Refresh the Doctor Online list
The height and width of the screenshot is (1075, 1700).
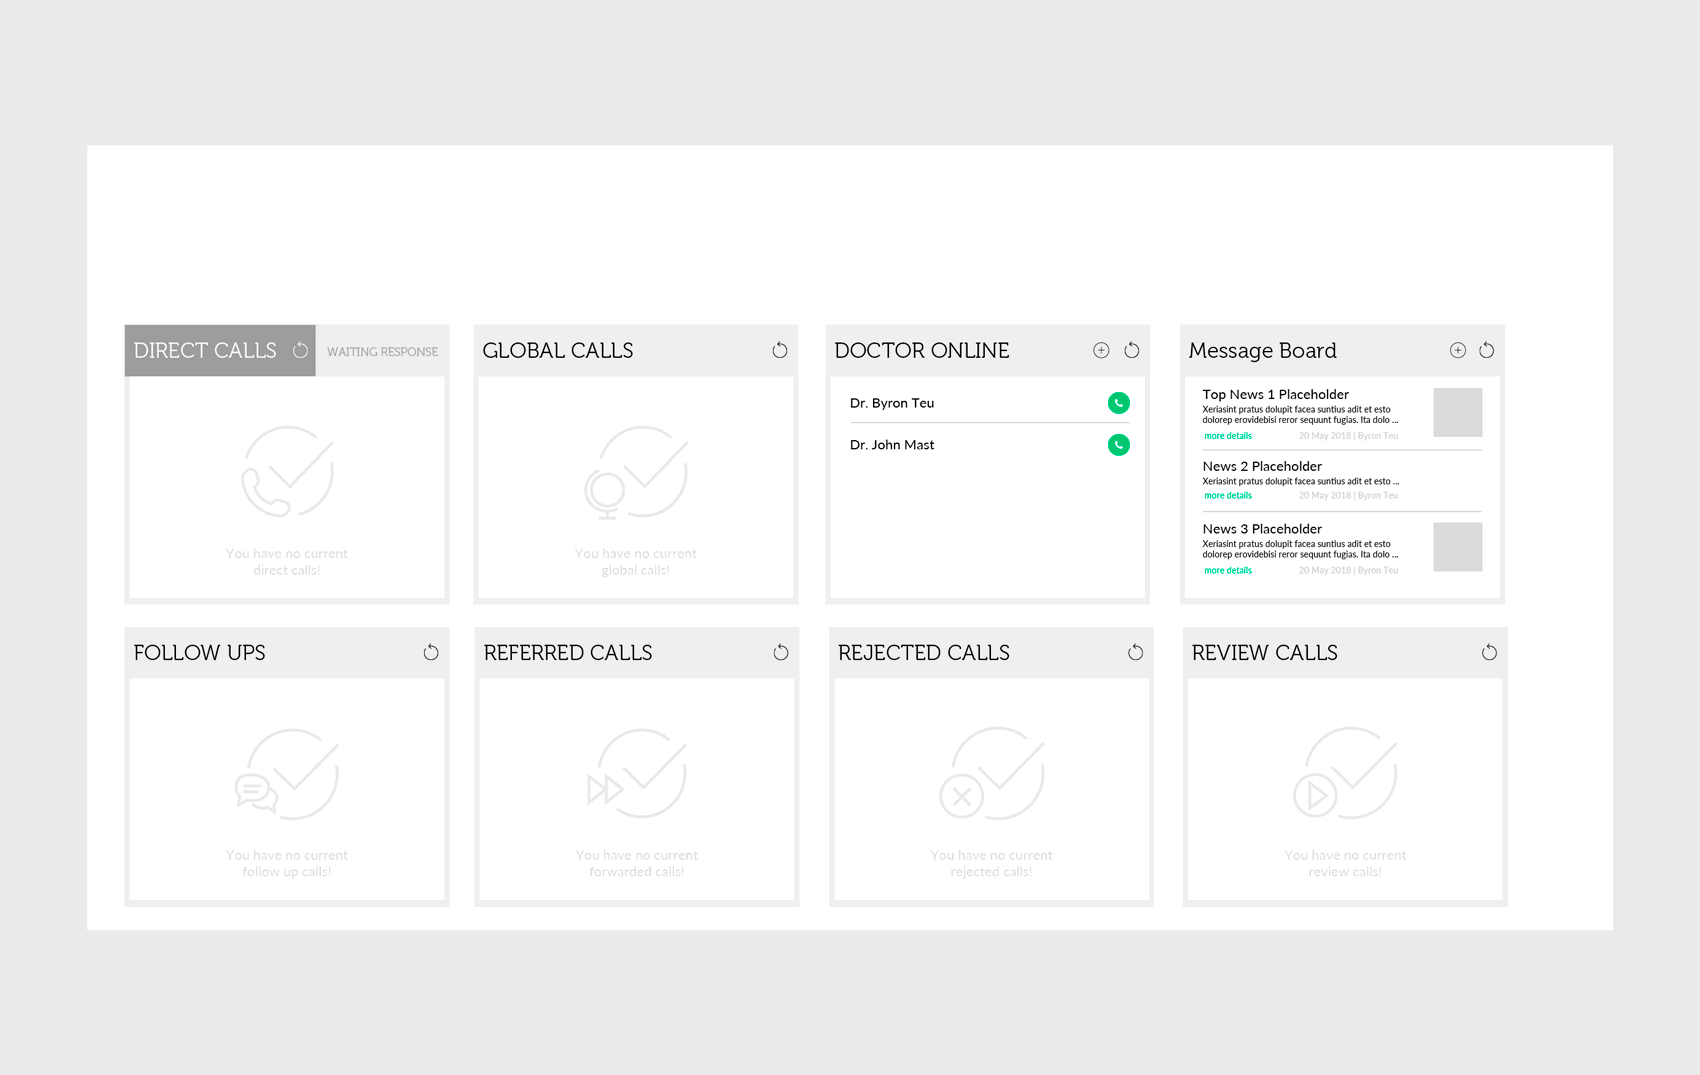tap(1132, 350)
